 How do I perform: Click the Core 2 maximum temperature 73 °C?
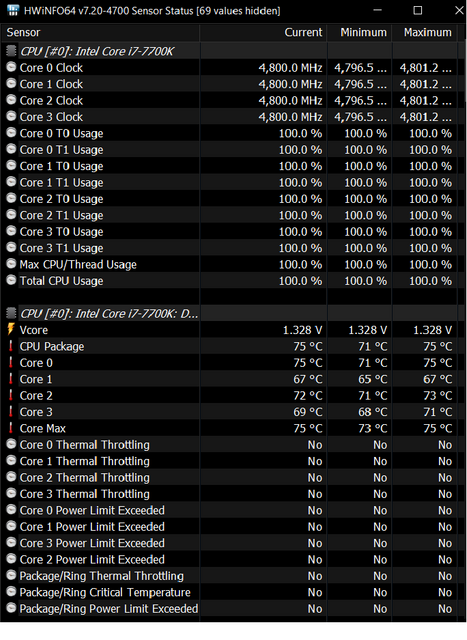pyautogui.click(x=437, y=396)
